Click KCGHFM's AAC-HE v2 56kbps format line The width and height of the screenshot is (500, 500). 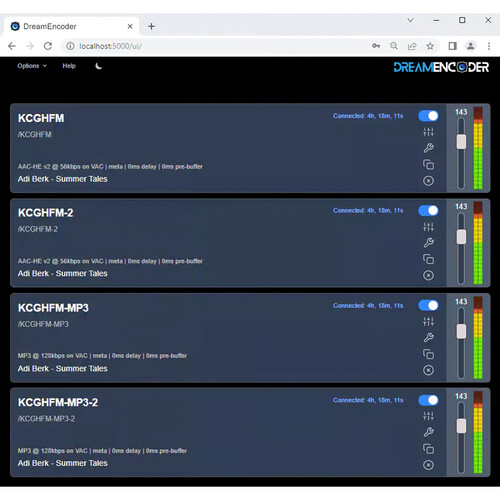click(x=110, y=167)
